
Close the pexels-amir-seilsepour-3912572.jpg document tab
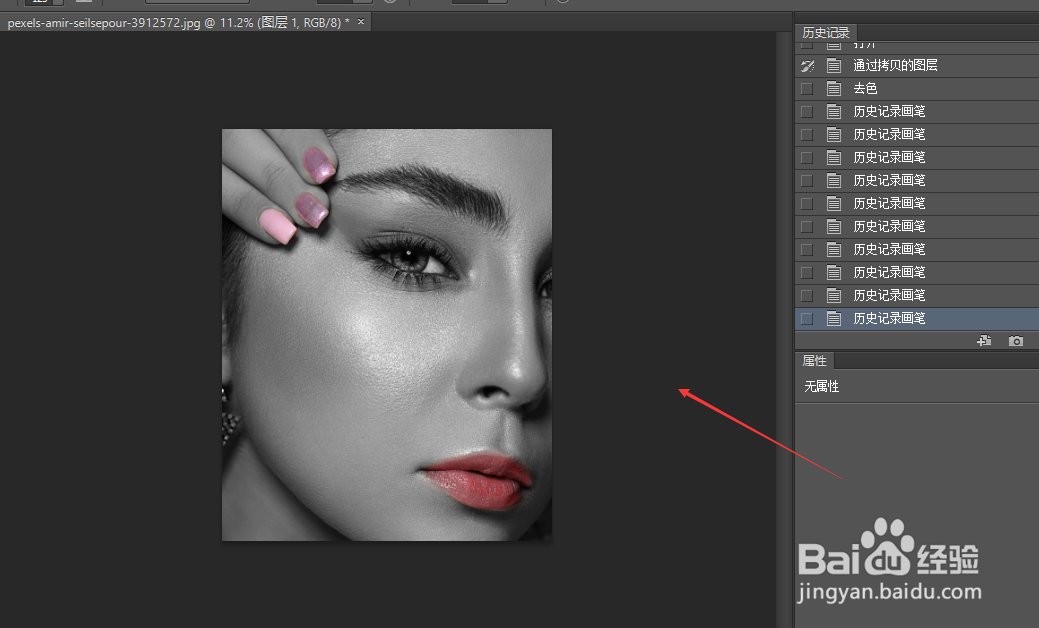point(361,22)
